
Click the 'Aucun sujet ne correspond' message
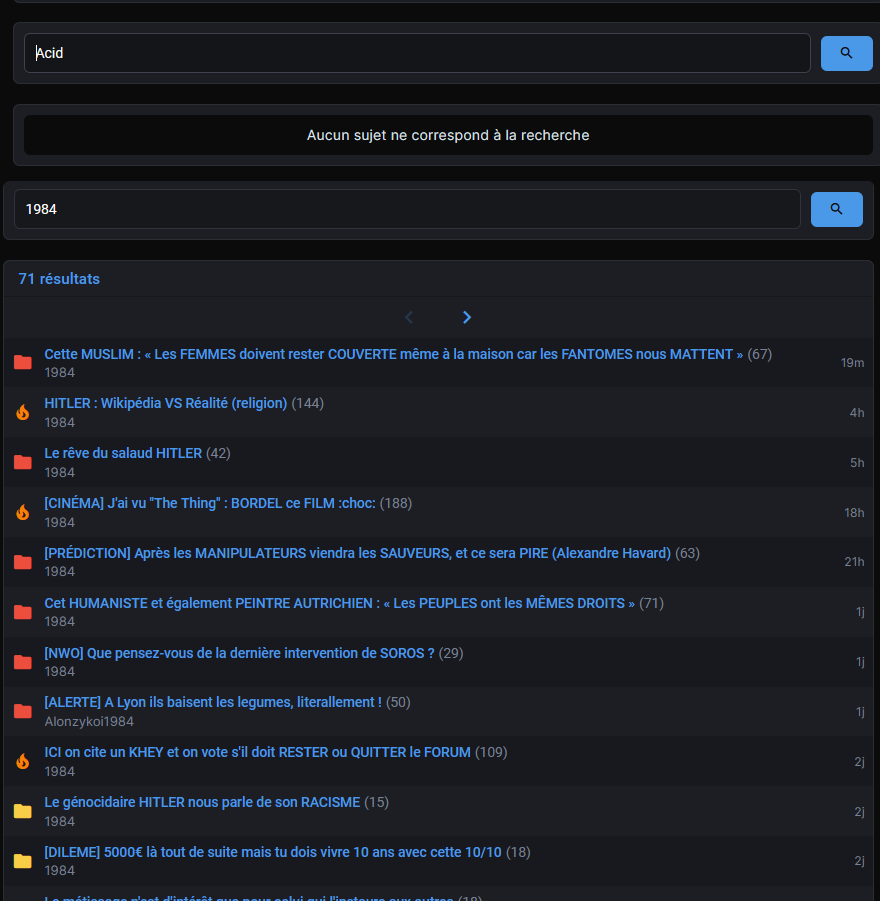tap(448, 135)
